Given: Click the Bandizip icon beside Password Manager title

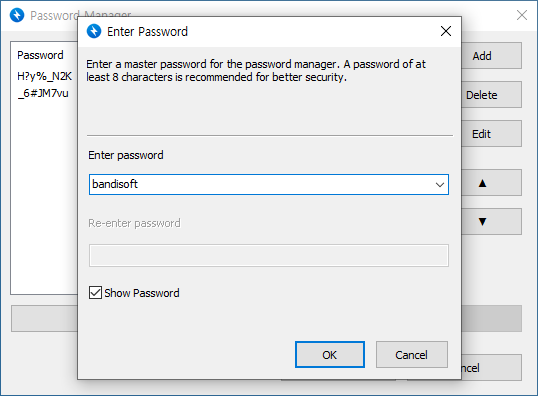Looking at the screenshot, I should click(17, 15).
